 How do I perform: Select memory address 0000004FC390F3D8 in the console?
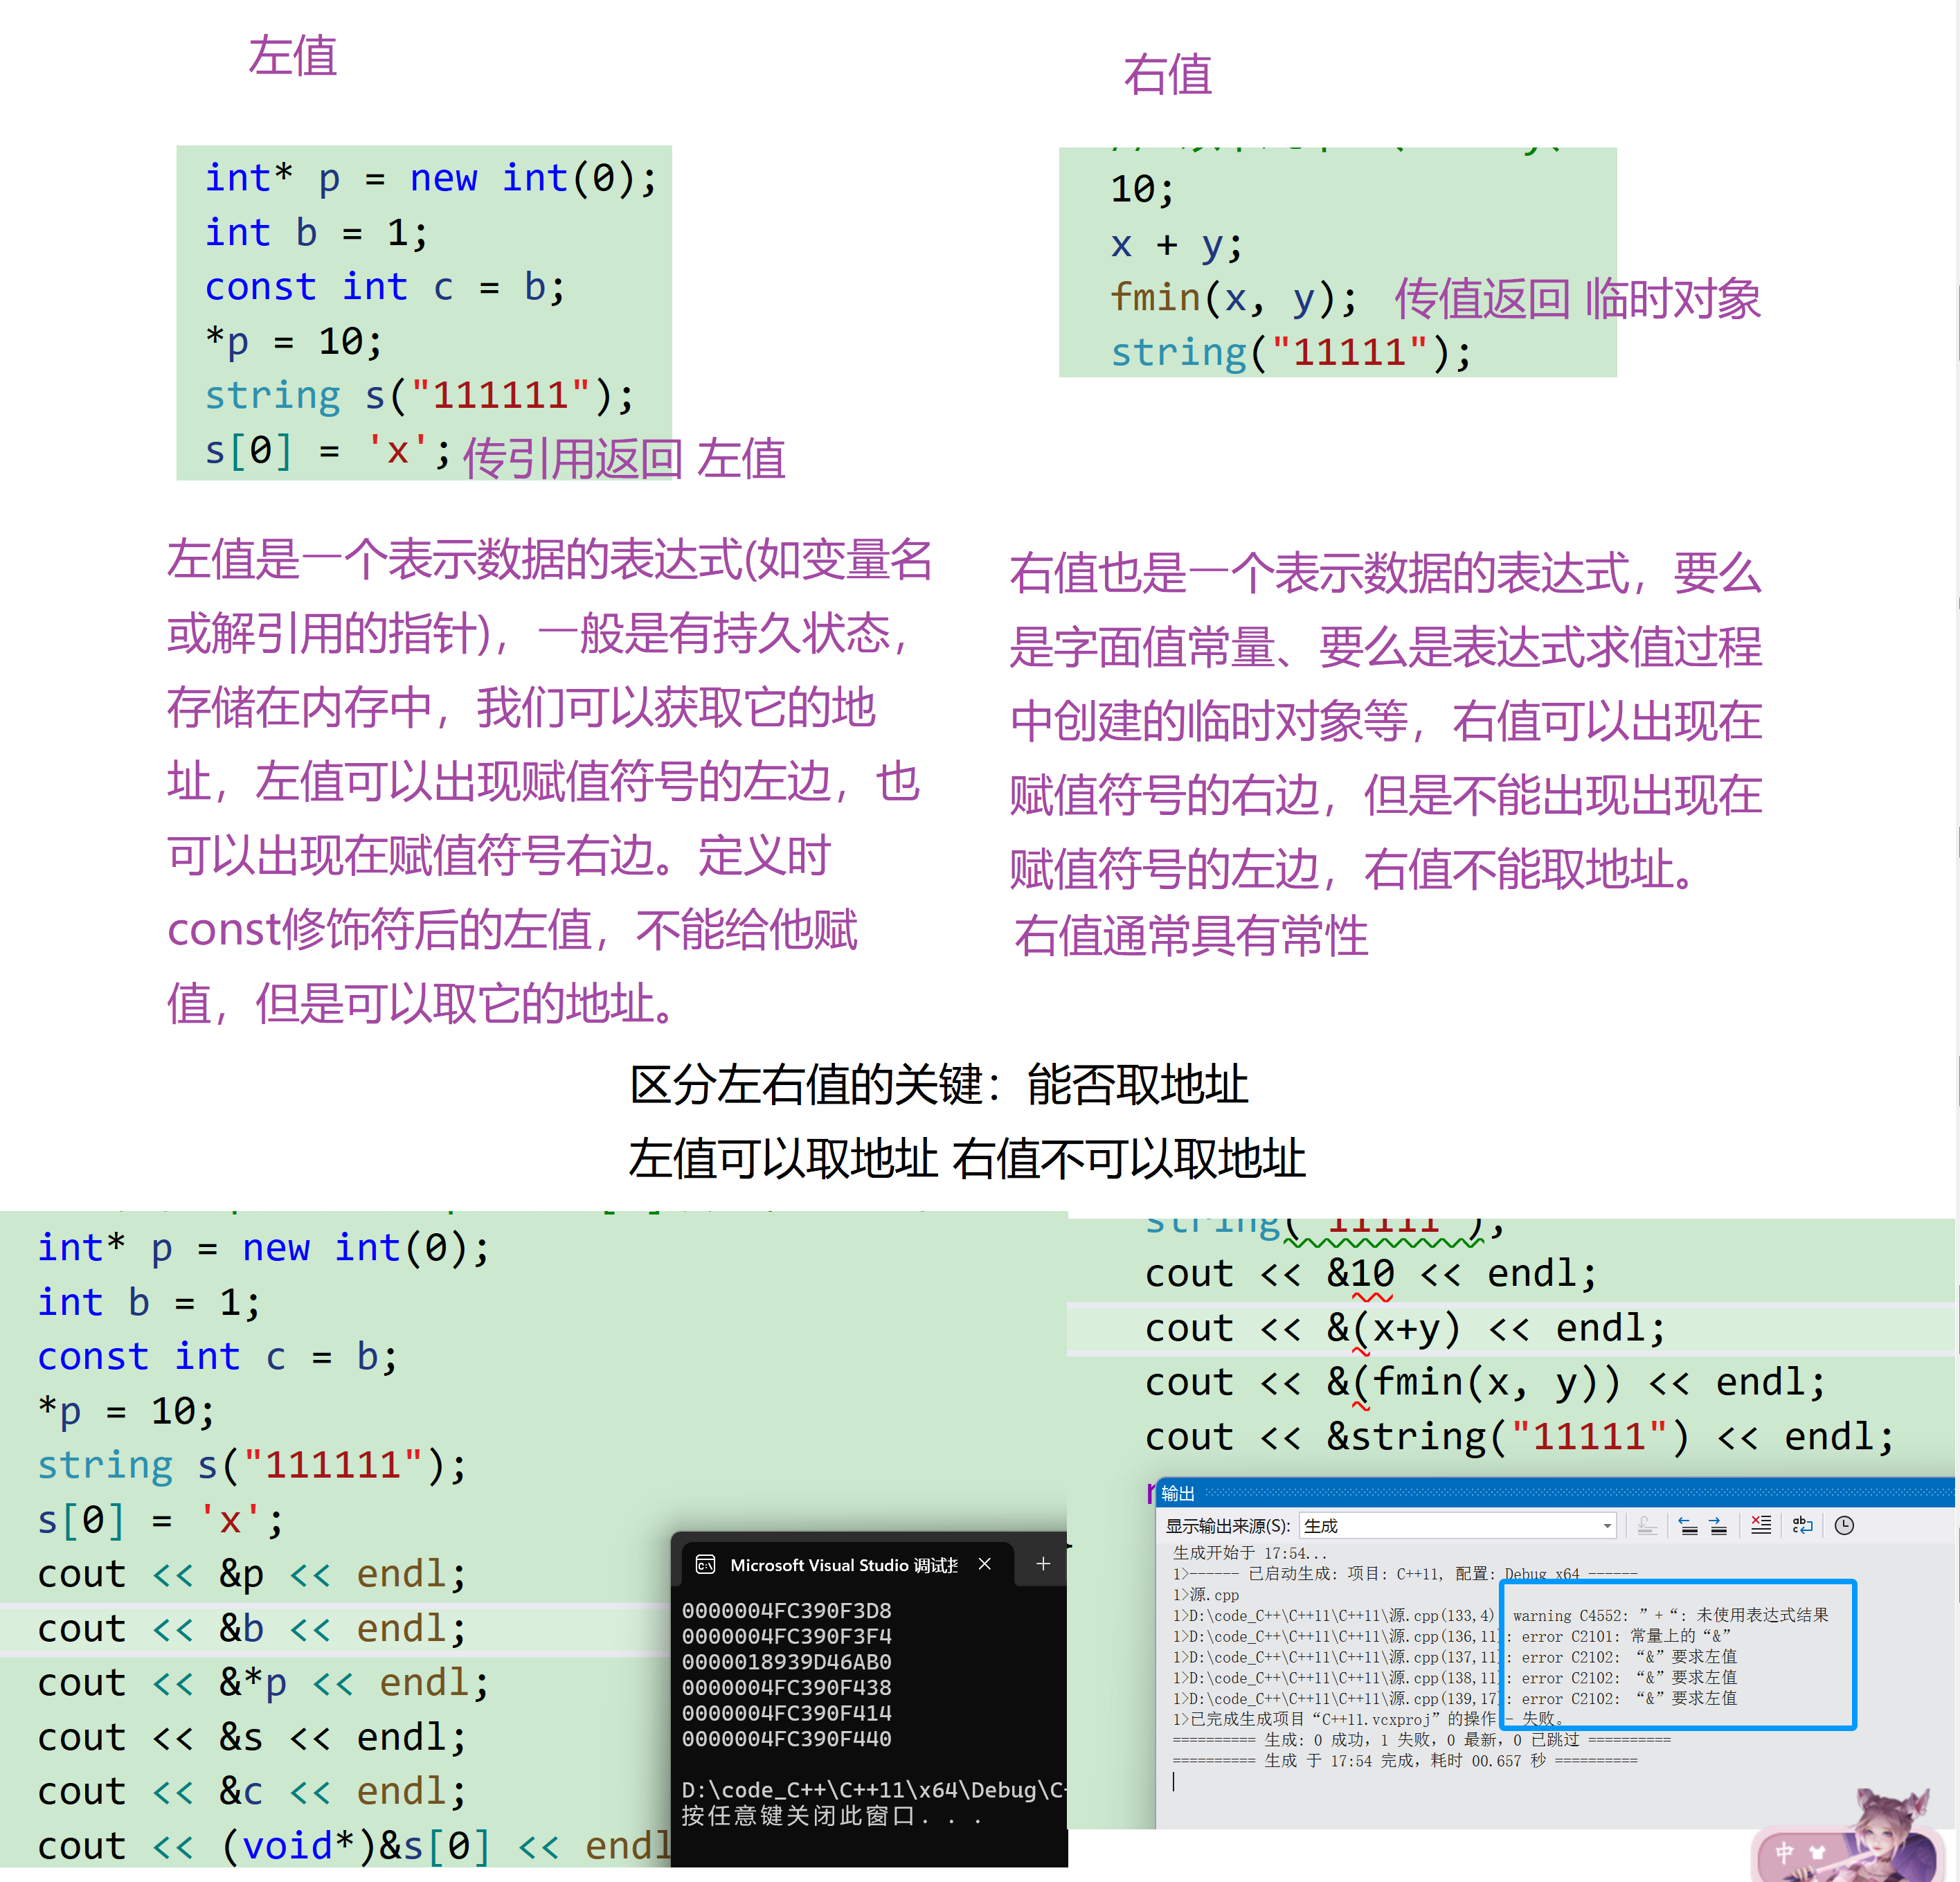pos(787,1611)
